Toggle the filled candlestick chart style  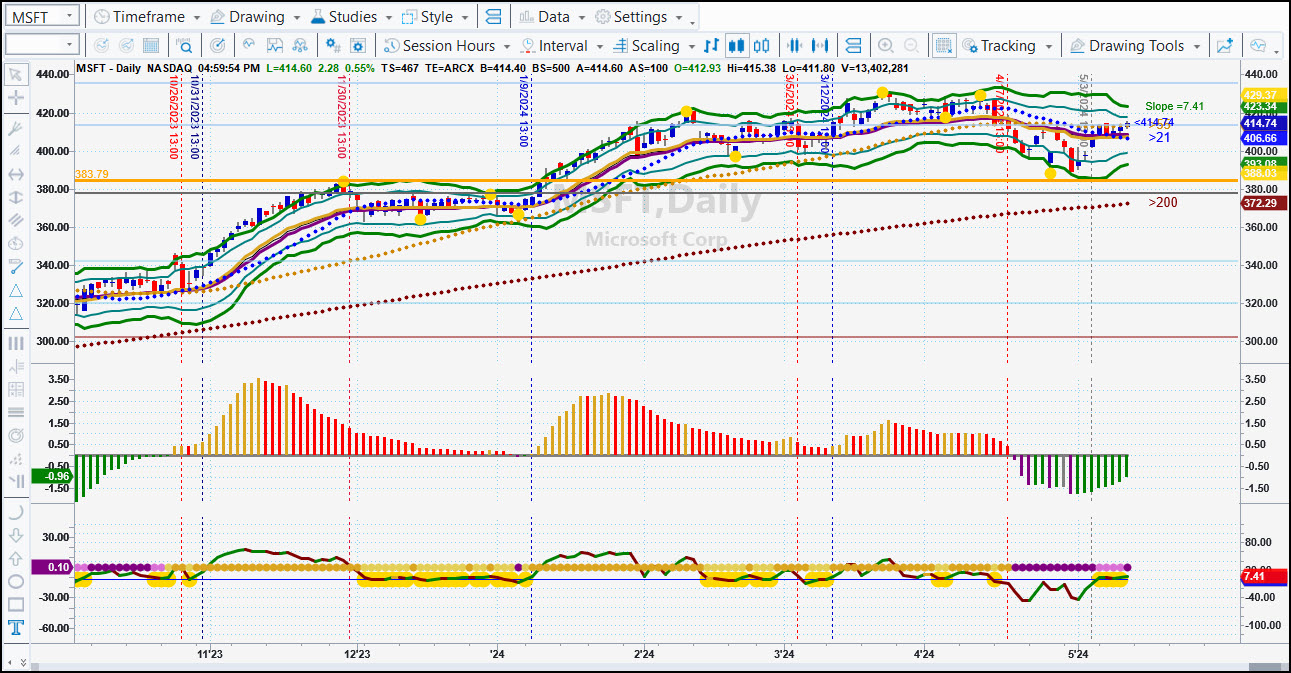click(737, 46)
